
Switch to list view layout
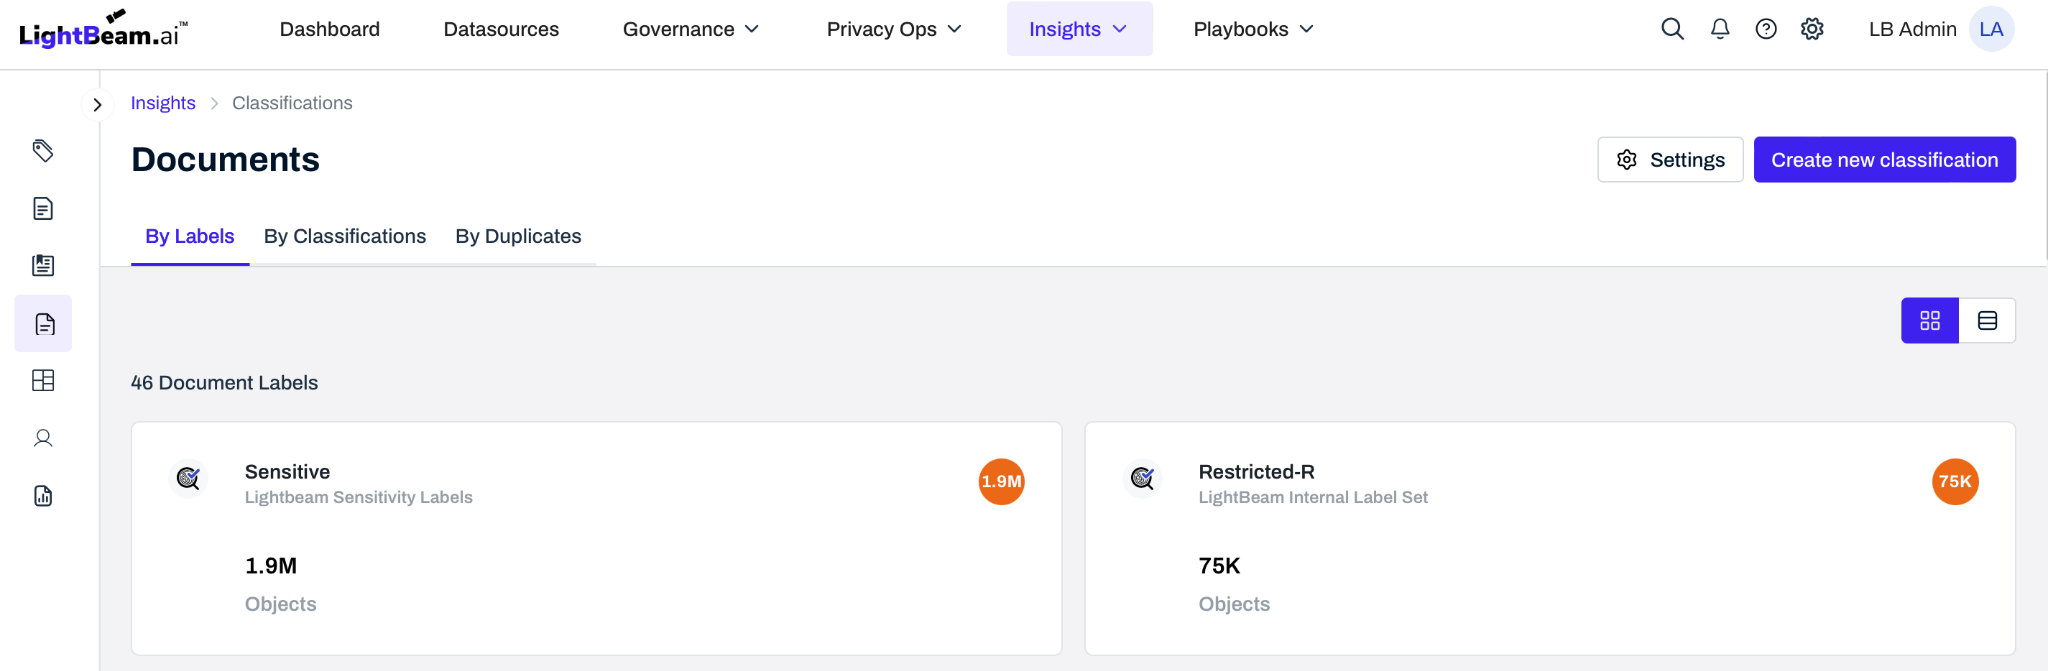coord(1987,320)
